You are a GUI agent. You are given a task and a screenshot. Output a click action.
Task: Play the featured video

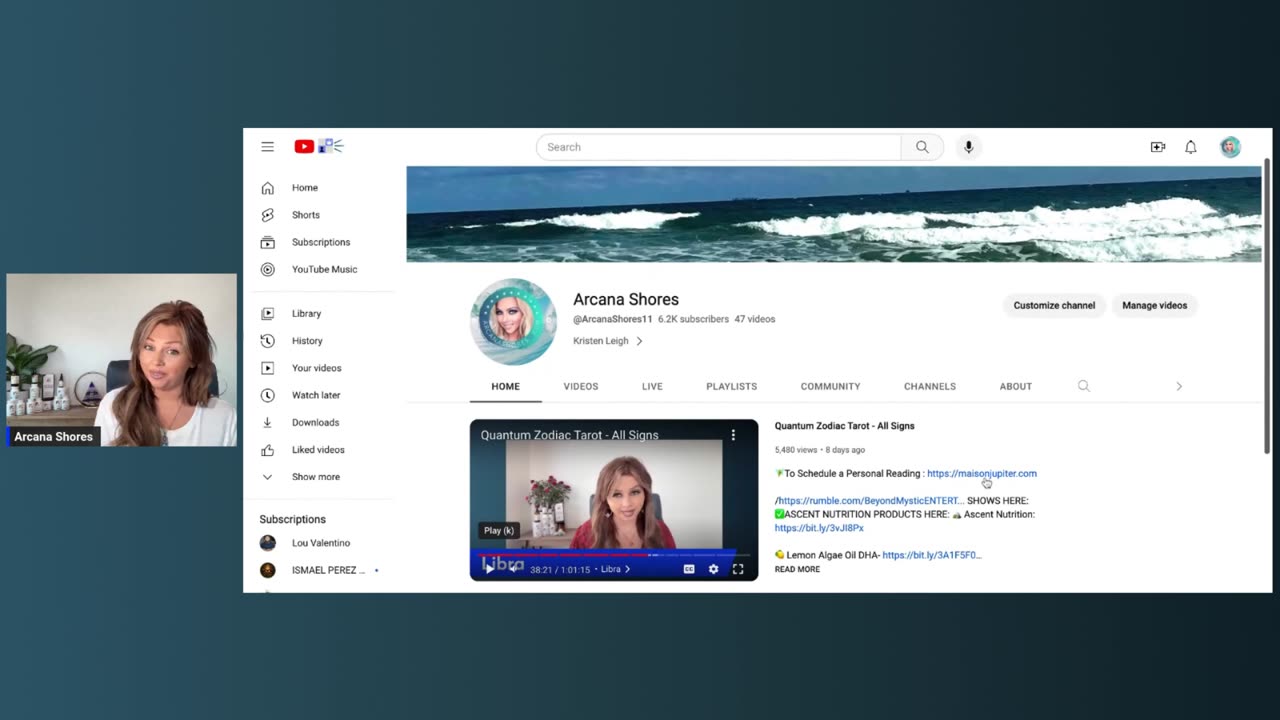489,569
